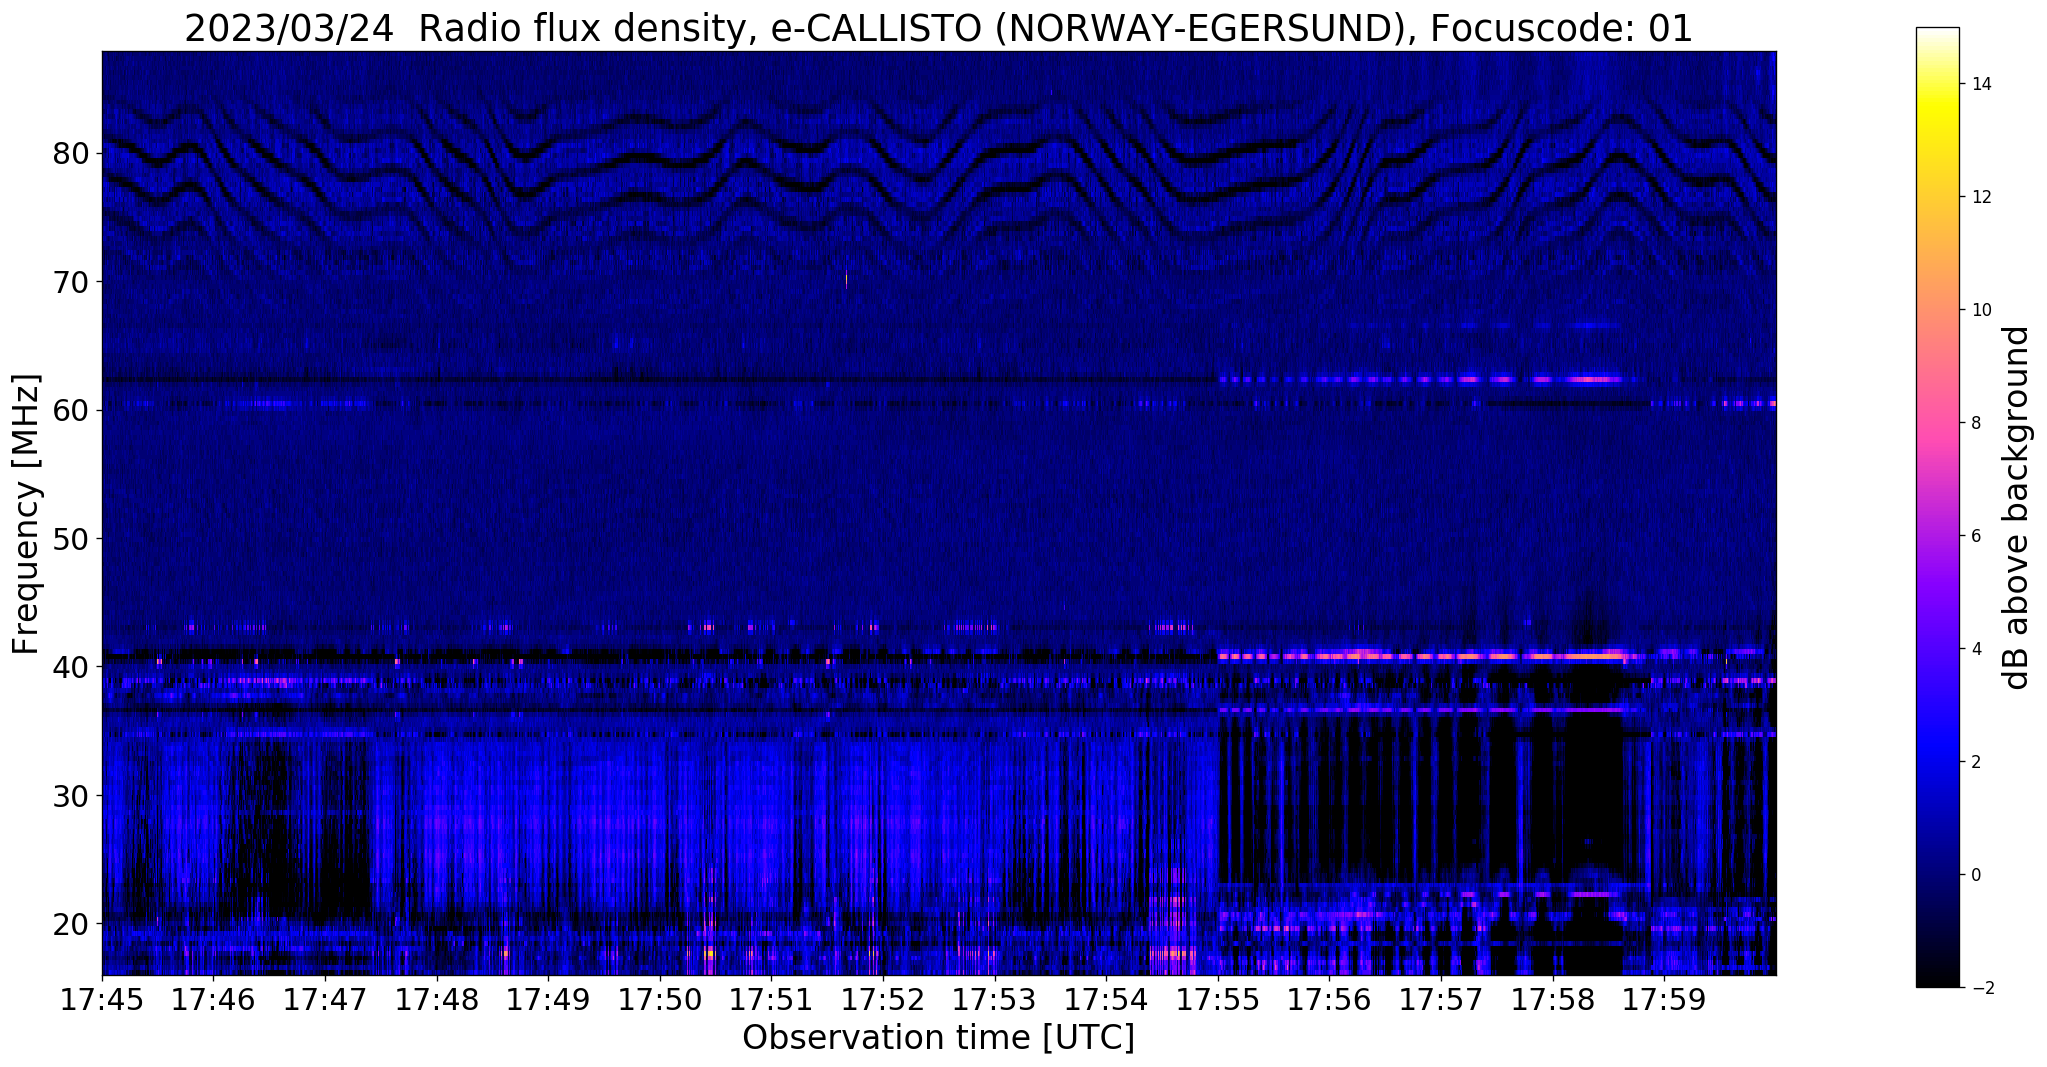This screenshot has height=1067, width=2047.
Task: Click the 17:45 time tick label
Action: pos(102,1000)
